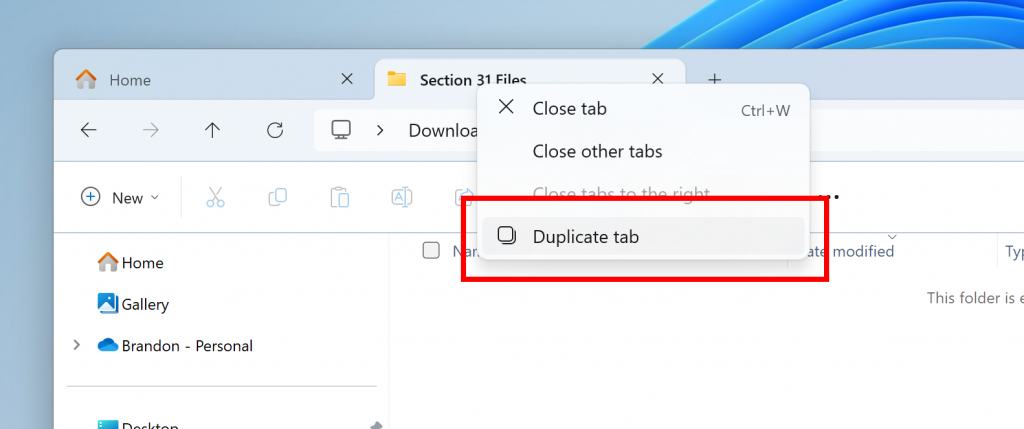
Task: Close the Home tab
Action: (347, 79)
